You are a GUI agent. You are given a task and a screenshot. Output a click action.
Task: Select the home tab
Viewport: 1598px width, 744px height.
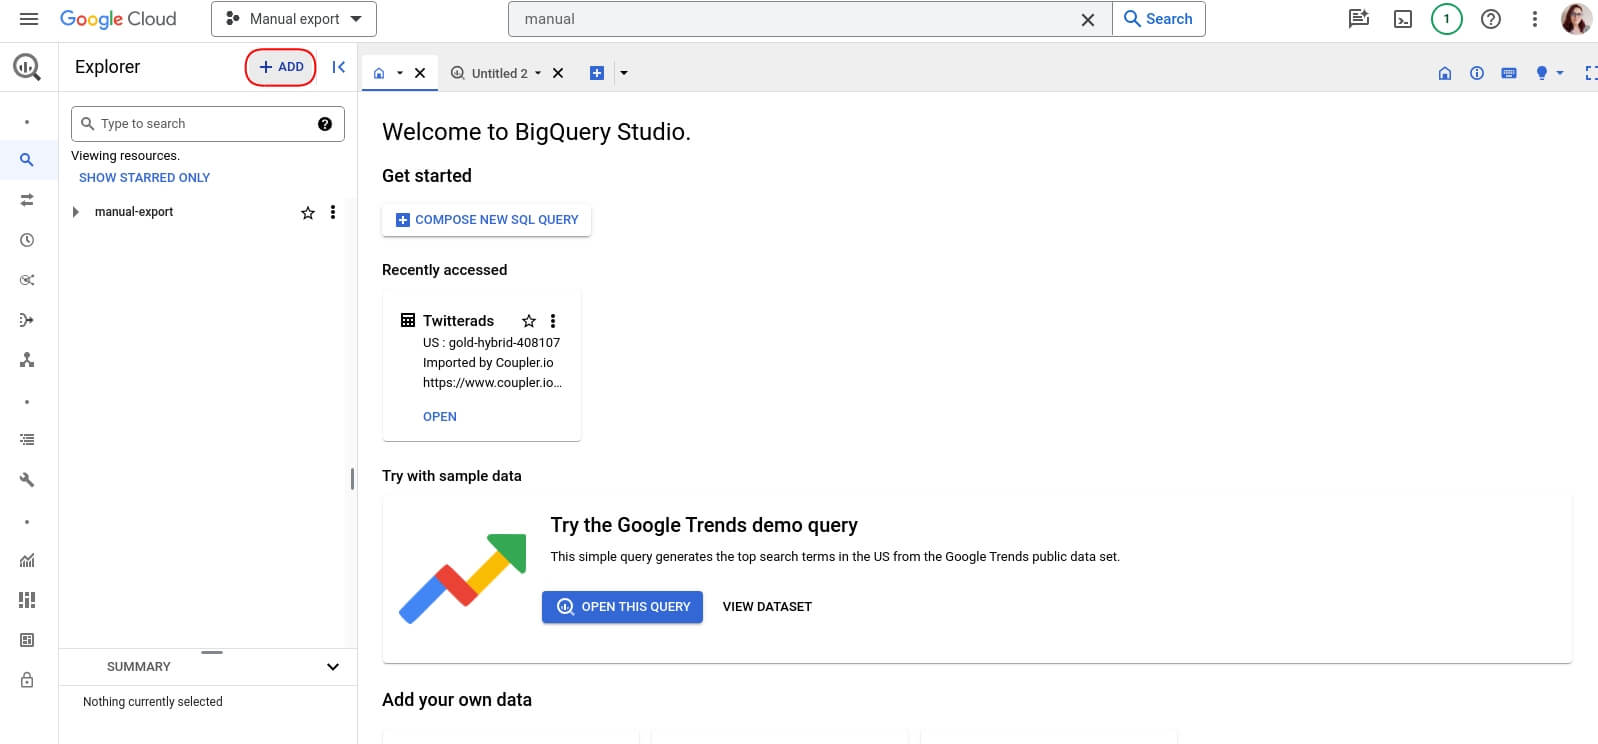coord(379,73)
